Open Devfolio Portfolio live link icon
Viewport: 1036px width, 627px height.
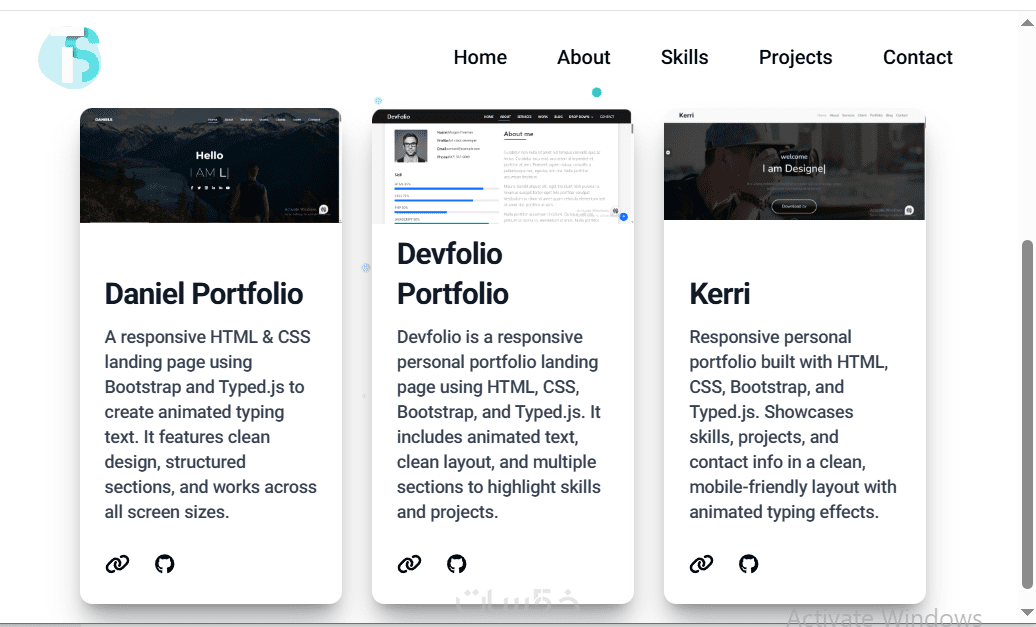[x=409, y=564]
